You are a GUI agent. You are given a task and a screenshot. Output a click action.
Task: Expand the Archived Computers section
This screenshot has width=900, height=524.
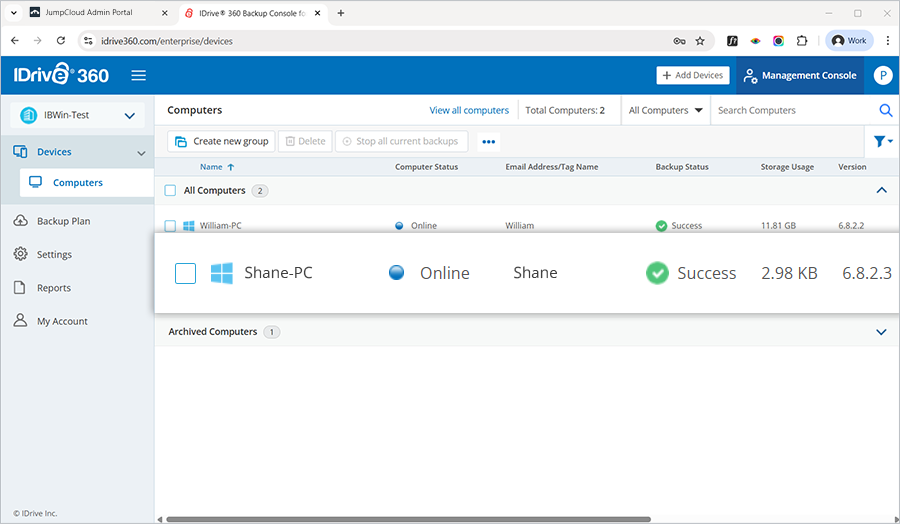(x=881, y=332)
